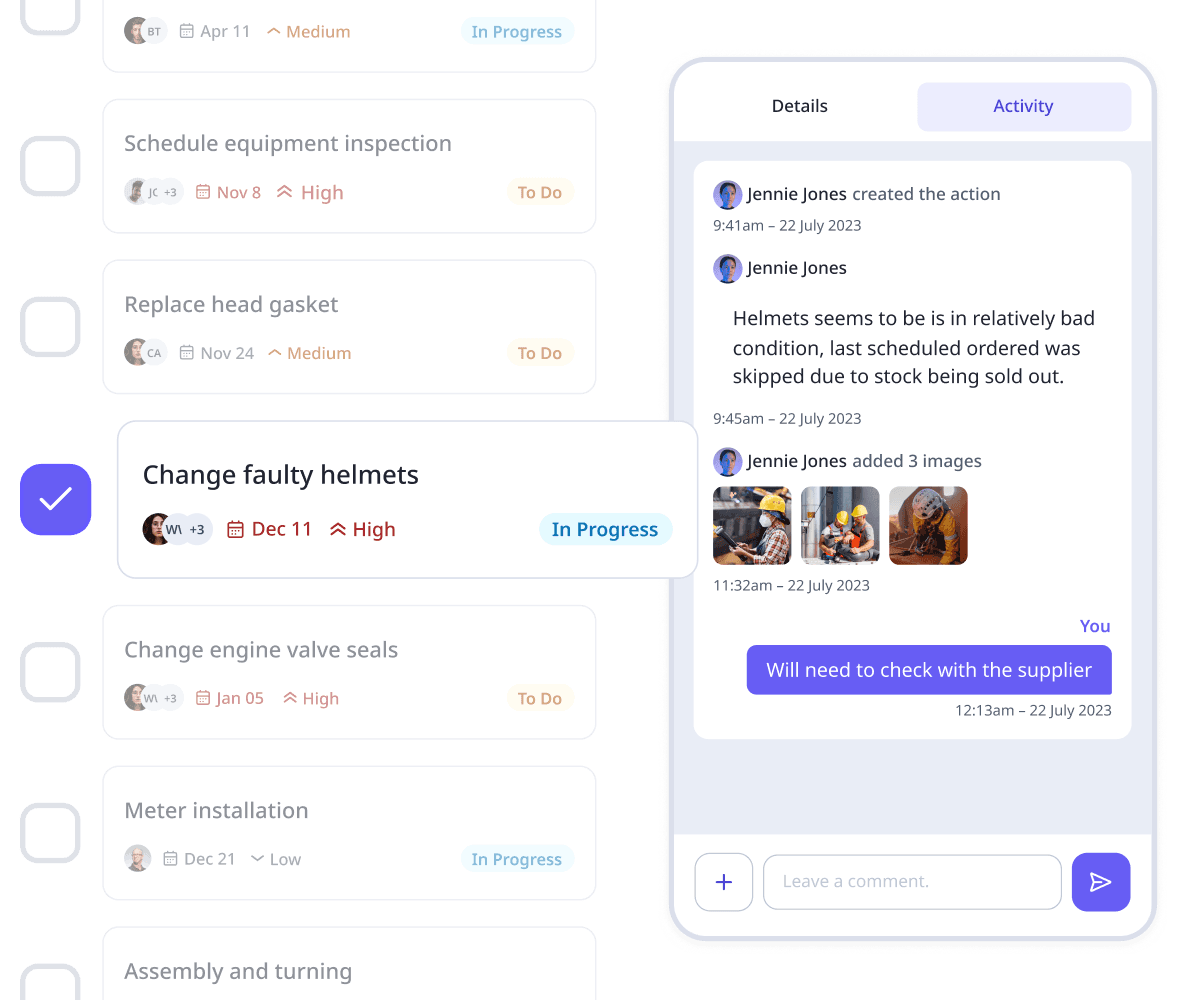Open the Change engine valve seals task
Screen dimensions: 1200x1000
point(349,672)
